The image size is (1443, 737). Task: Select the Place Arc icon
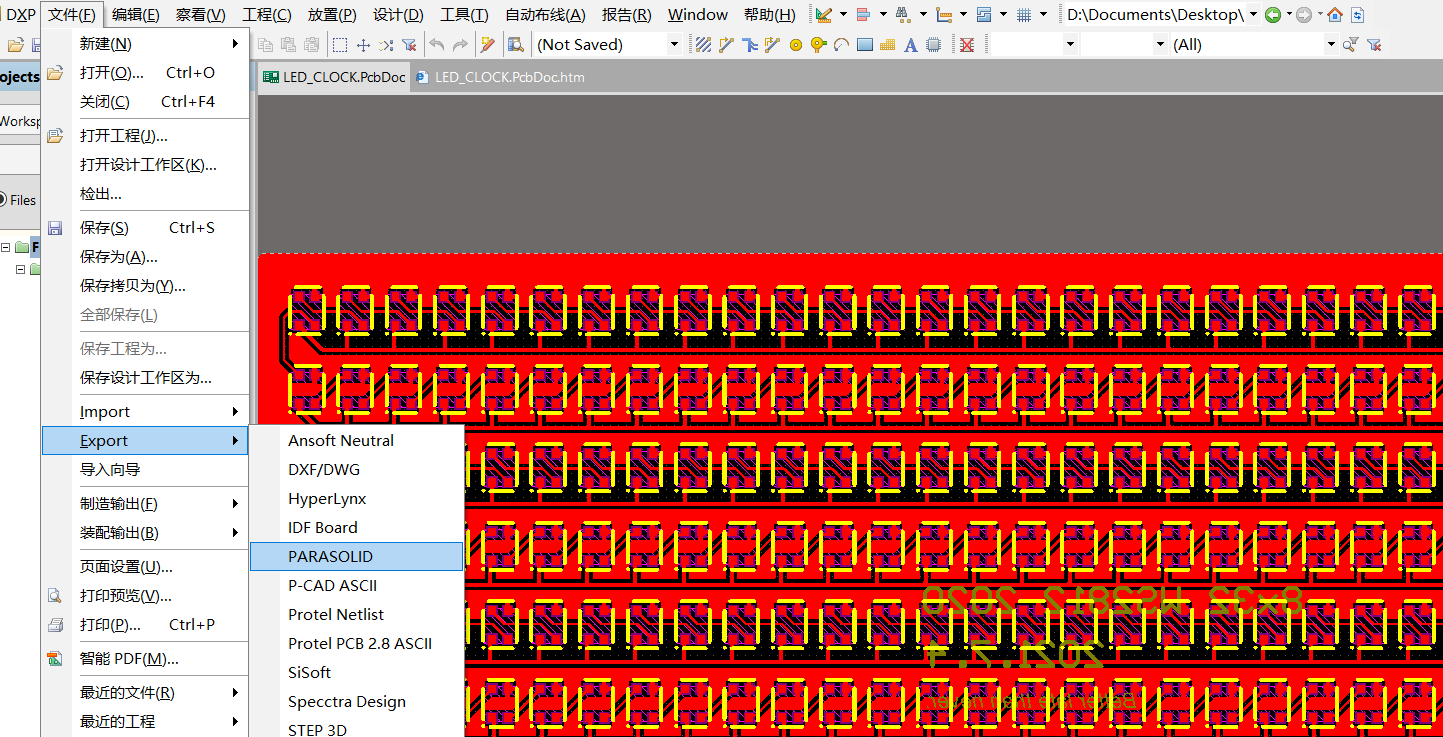[x=841, y=44]
